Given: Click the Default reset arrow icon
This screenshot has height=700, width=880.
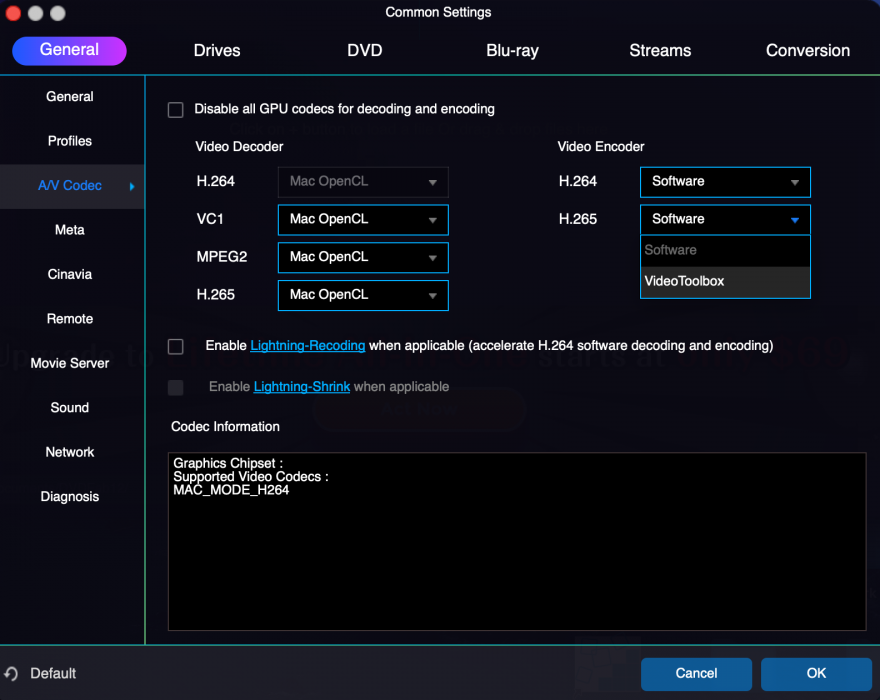Looking at the screenshot, I should [11, 674].
